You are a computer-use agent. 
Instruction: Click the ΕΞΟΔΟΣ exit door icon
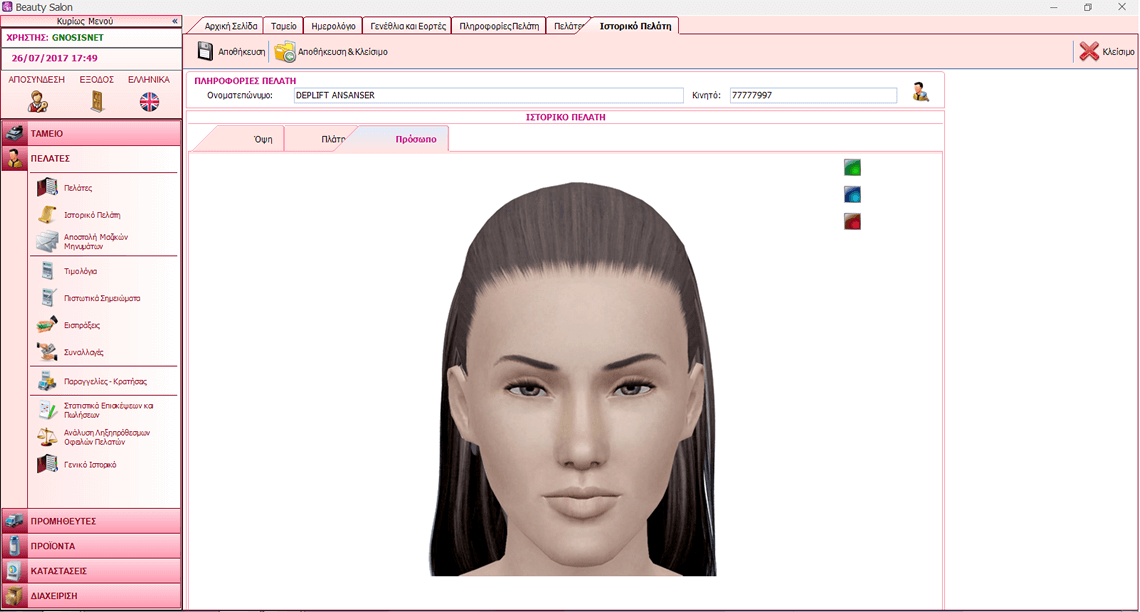tap(97, 101)
